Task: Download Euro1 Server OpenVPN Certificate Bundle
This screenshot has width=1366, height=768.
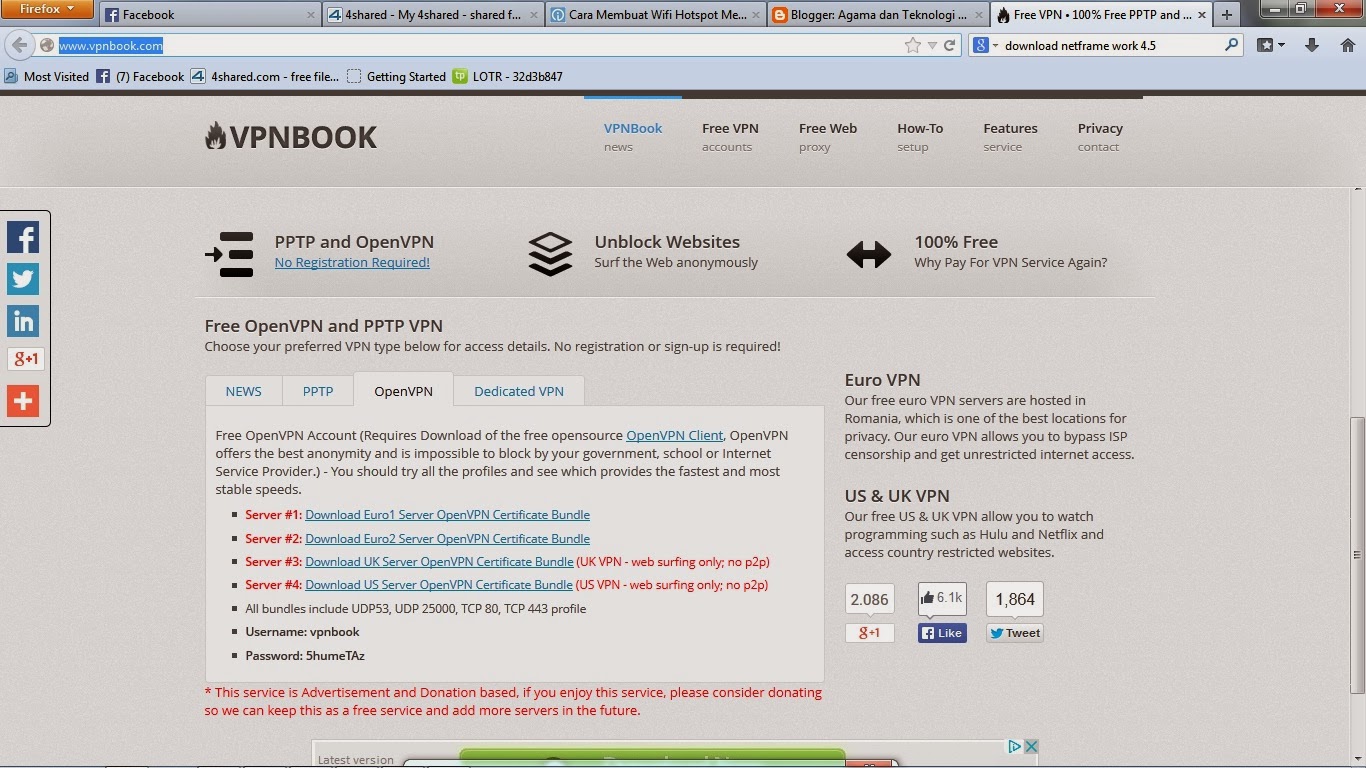Action: point(447,515)
